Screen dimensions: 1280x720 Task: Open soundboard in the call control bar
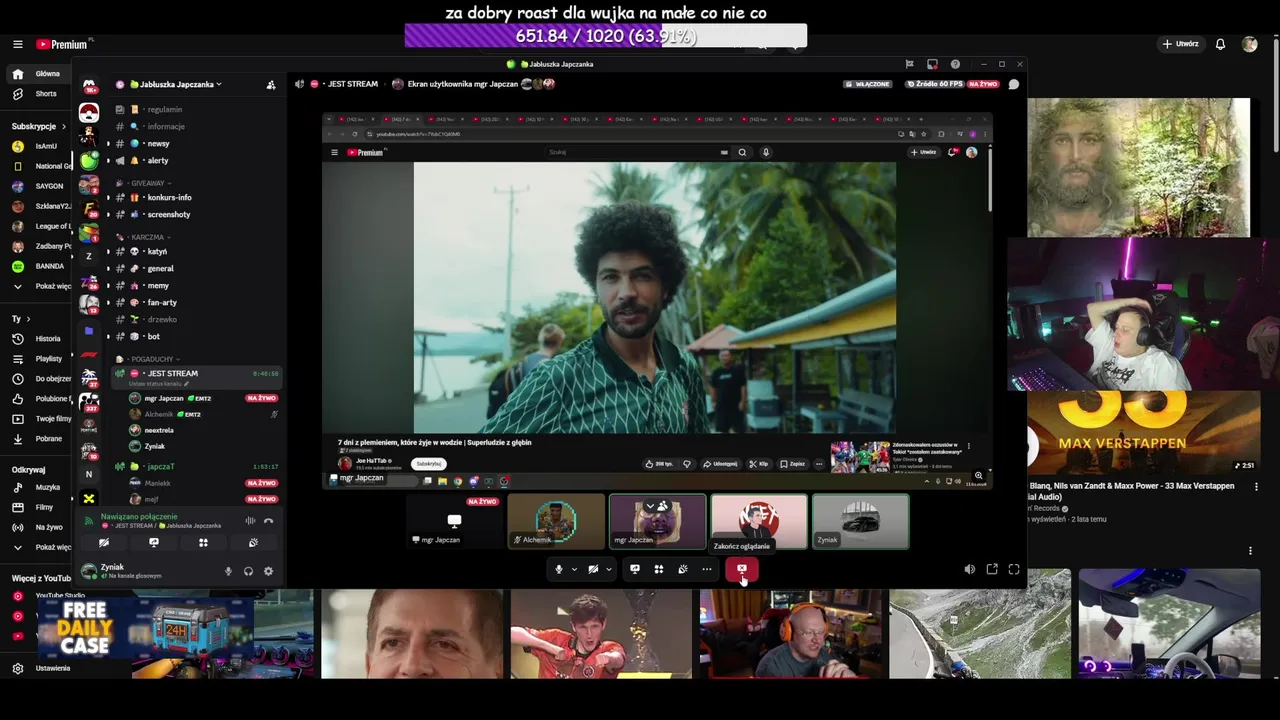pos(682,569)
